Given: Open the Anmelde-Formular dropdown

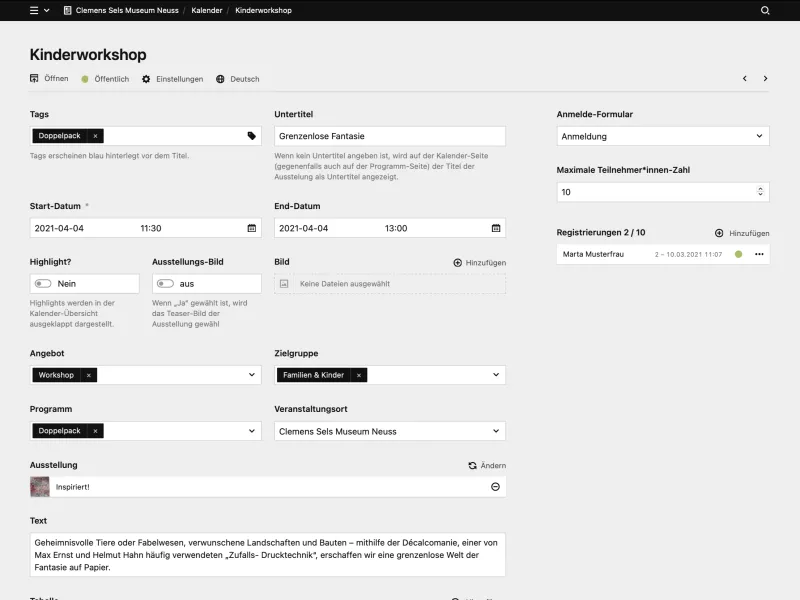Looking at the screenshot, I should pos(662,135).
